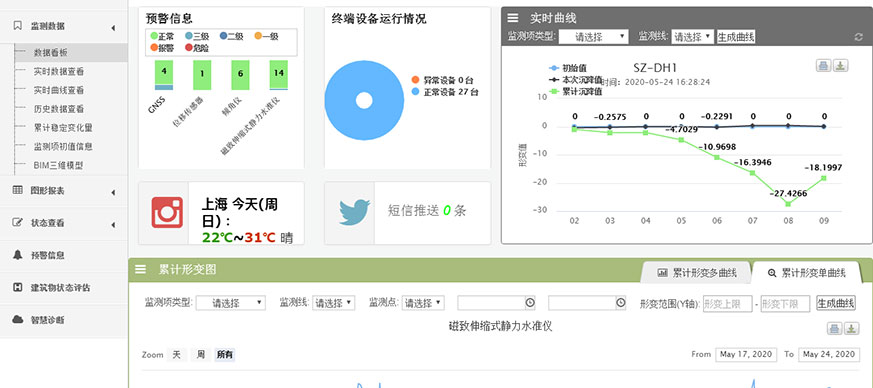Image resolution: width=873 pixels, height=388 pixels.
Task: Click the start time input field
Action: 496,303
